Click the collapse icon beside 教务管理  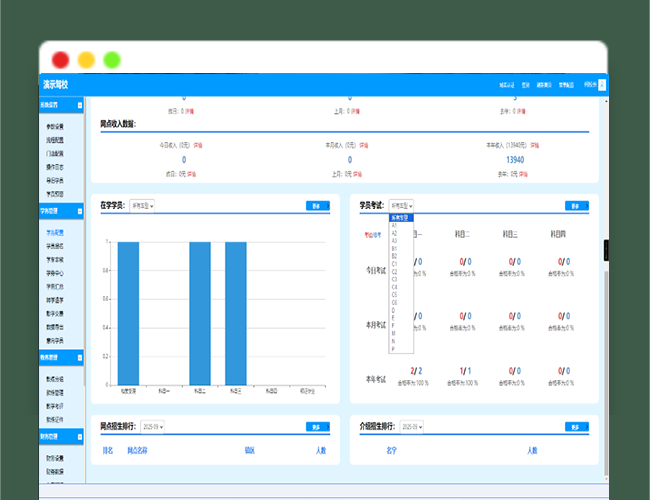(80, 356)
